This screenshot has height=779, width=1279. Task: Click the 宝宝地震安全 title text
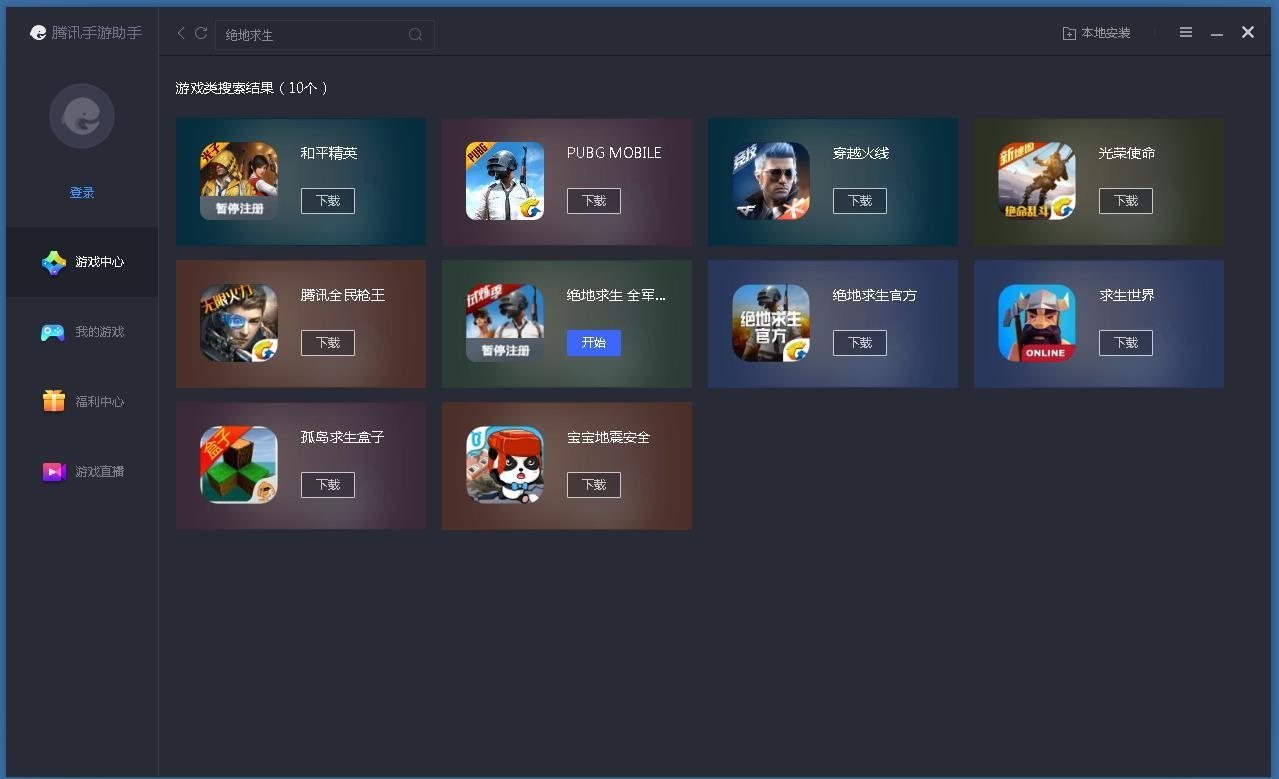pyautogui.click(x=609, y=437)
